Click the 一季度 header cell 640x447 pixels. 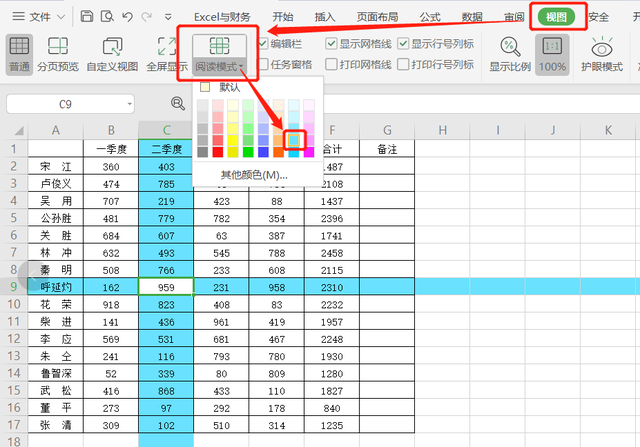(111, 149)
